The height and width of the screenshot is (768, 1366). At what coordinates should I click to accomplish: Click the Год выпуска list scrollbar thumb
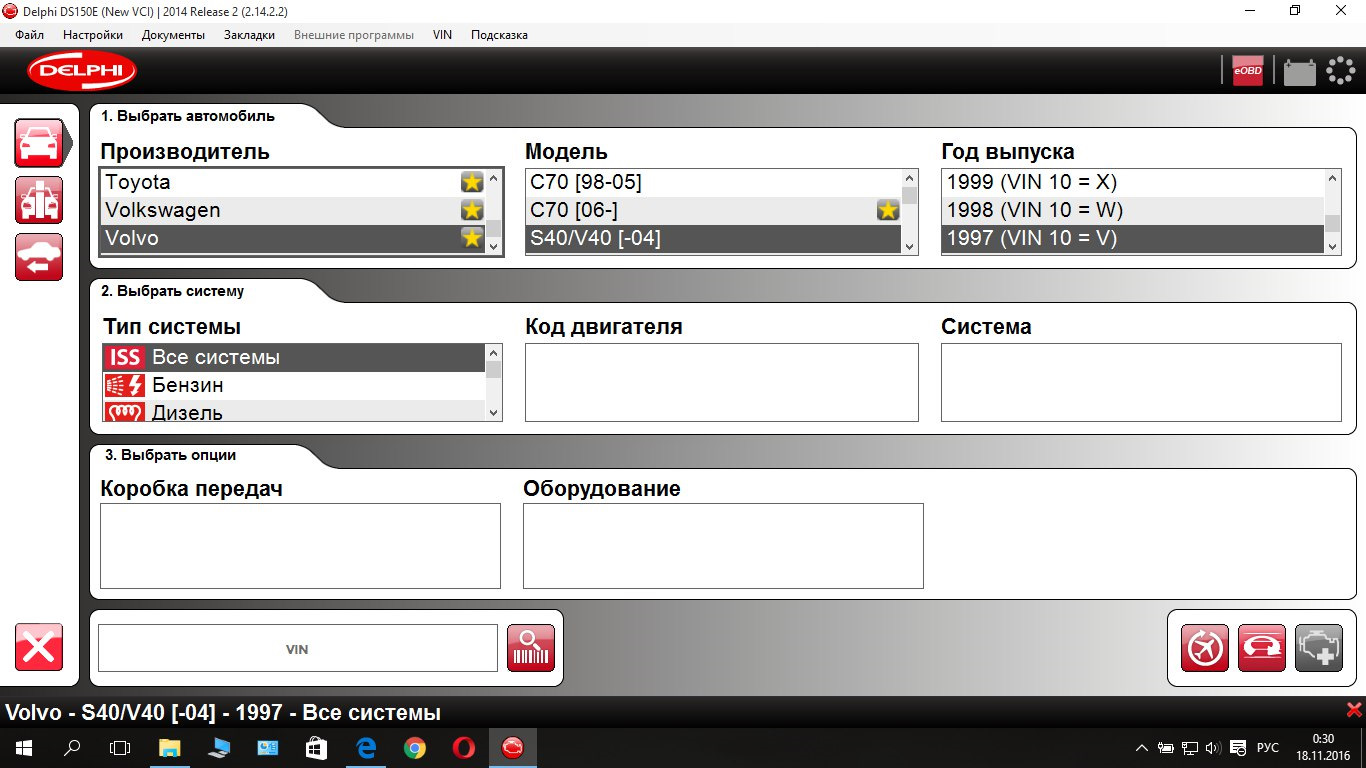pyautogui.click(x=1333, y=223)
